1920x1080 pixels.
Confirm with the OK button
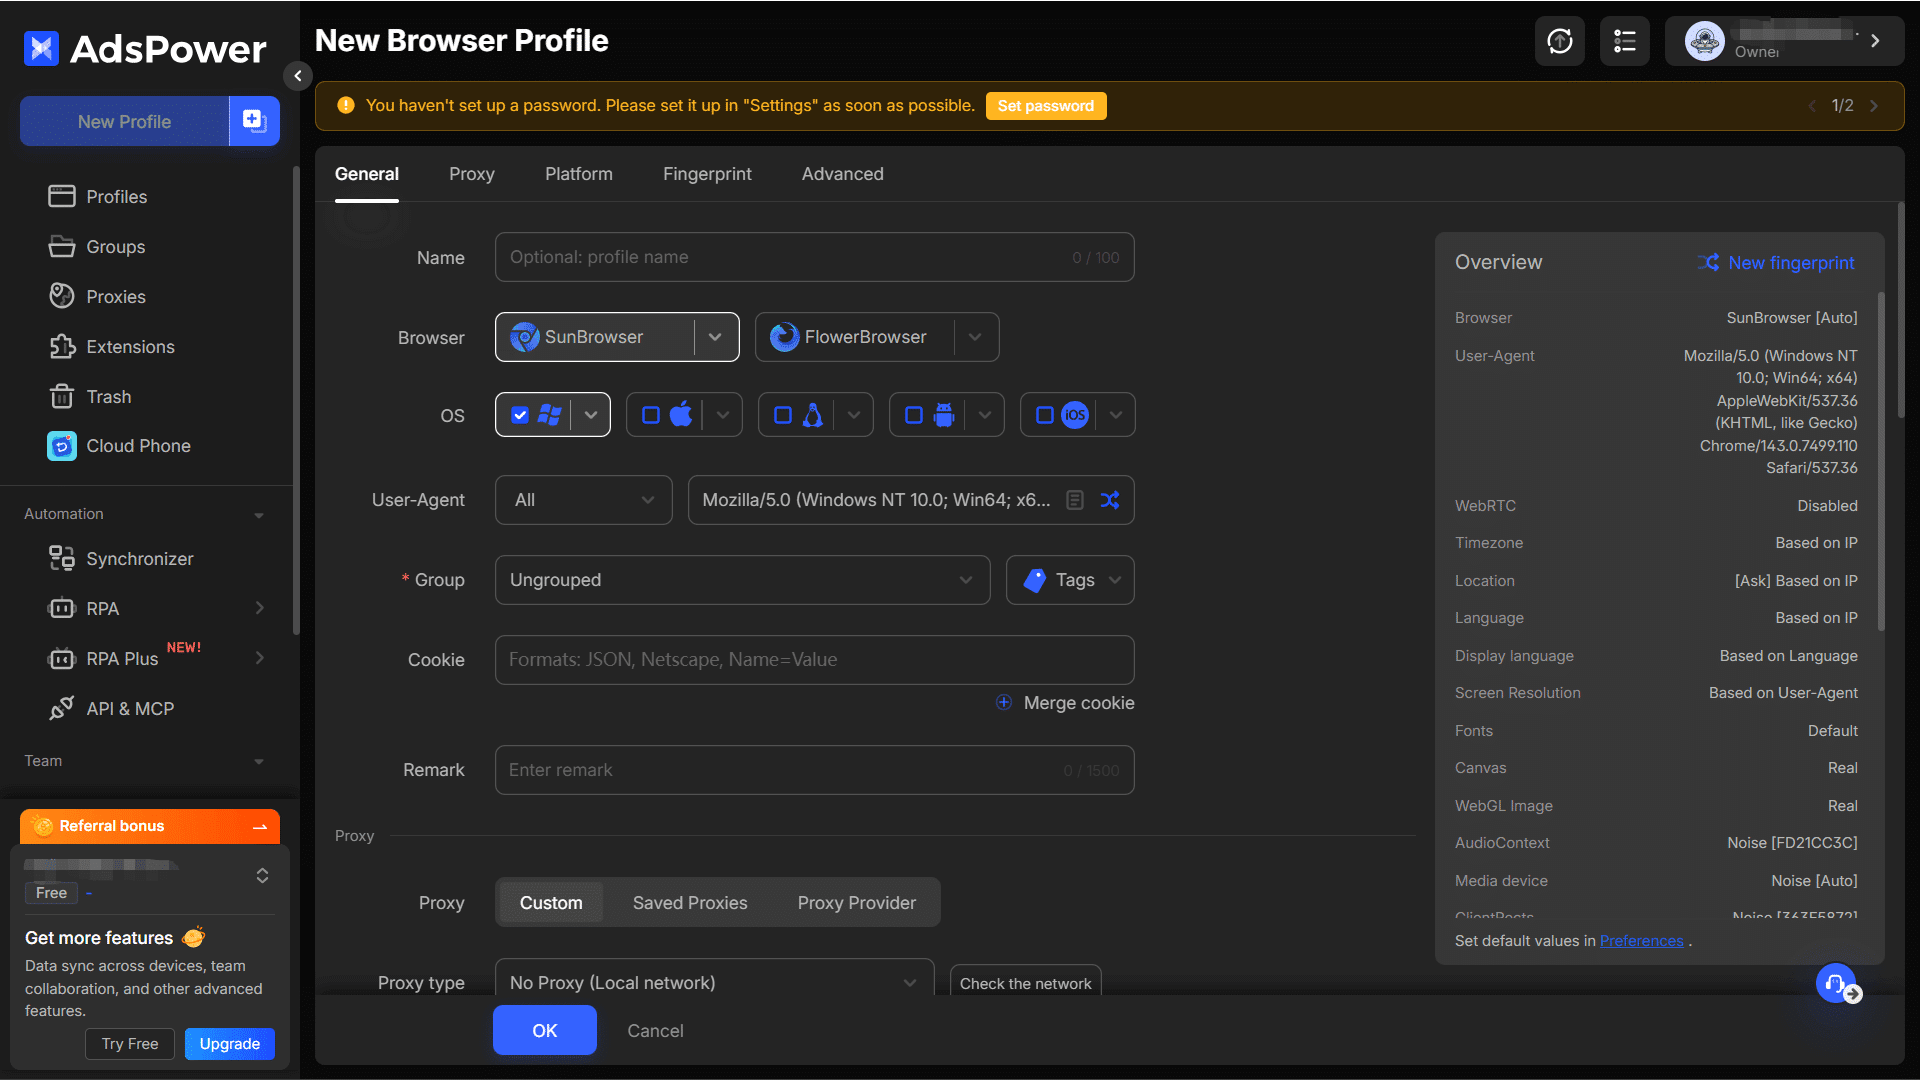545,1031
